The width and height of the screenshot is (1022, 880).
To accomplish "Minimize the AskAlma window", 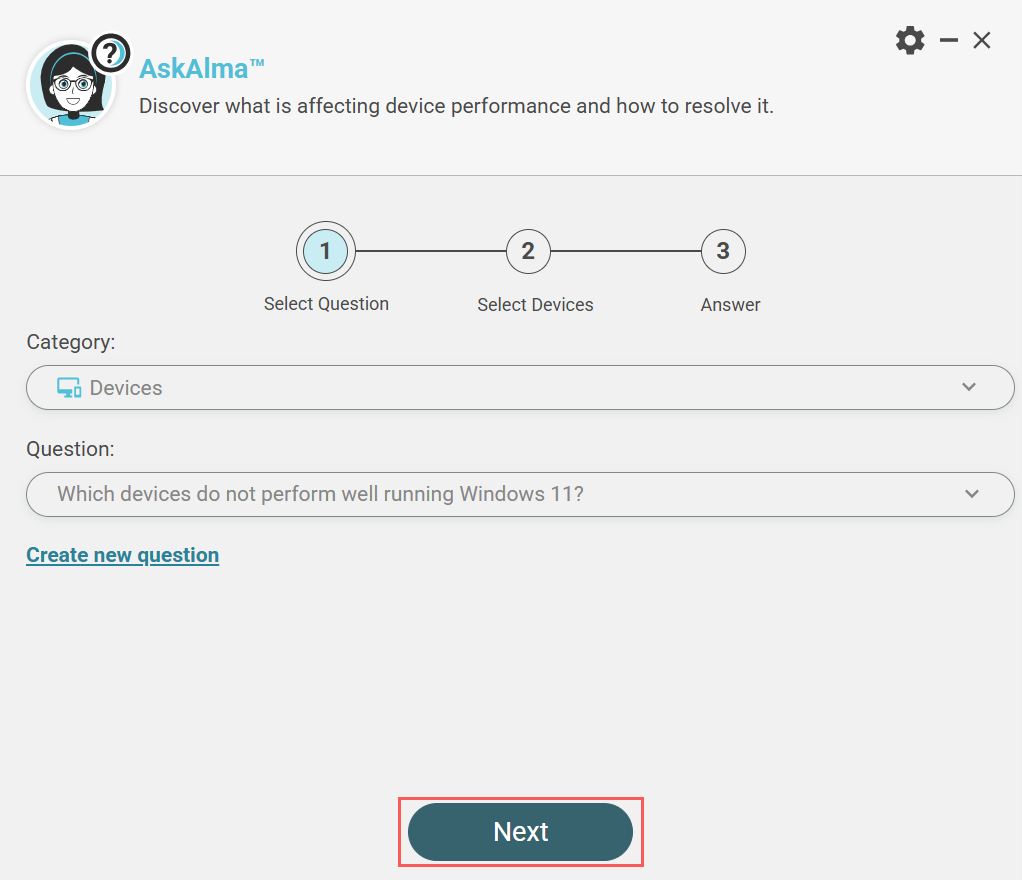I will click(x=949, y=41).
